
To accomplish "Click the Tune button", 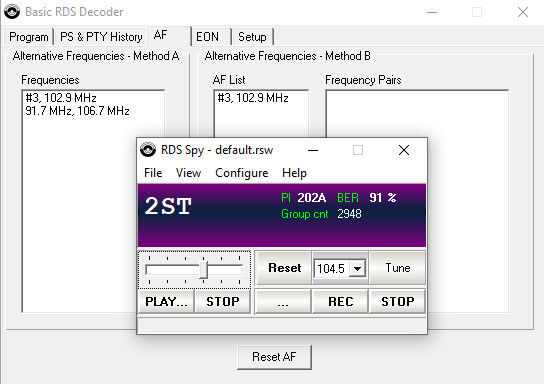I will point(398,268).
